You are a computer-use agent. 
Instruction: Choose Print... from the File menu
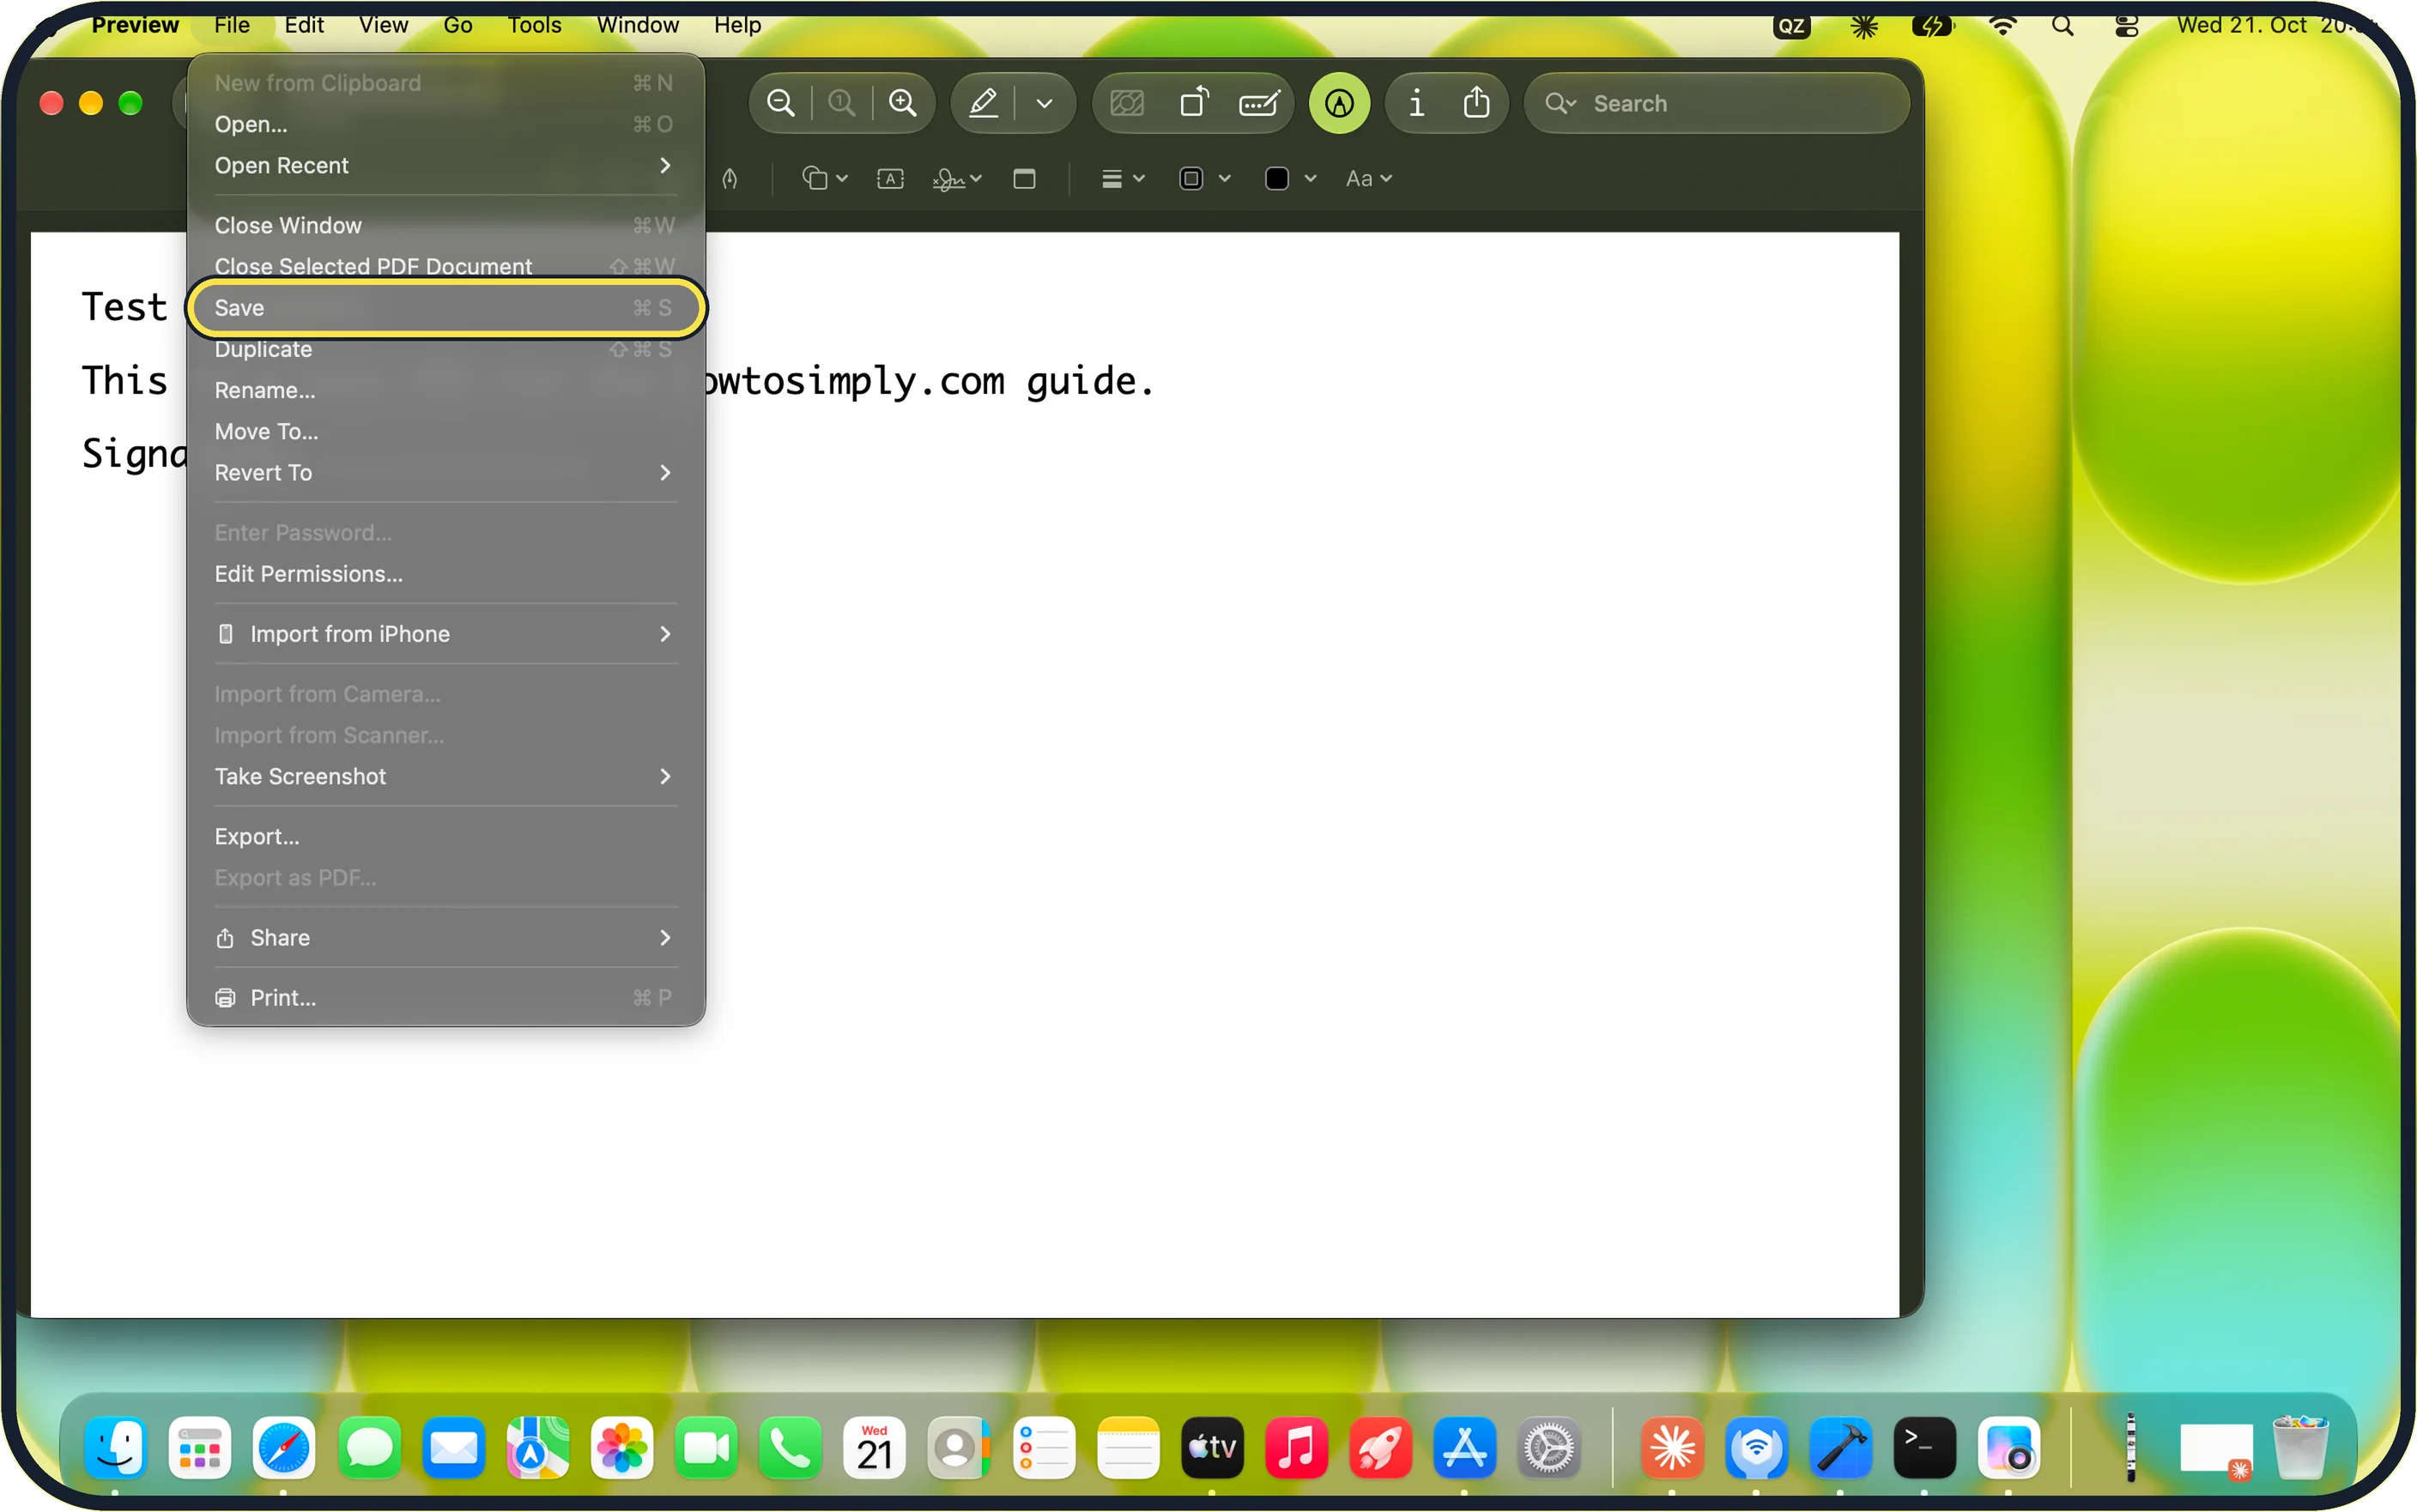point(446,998)
